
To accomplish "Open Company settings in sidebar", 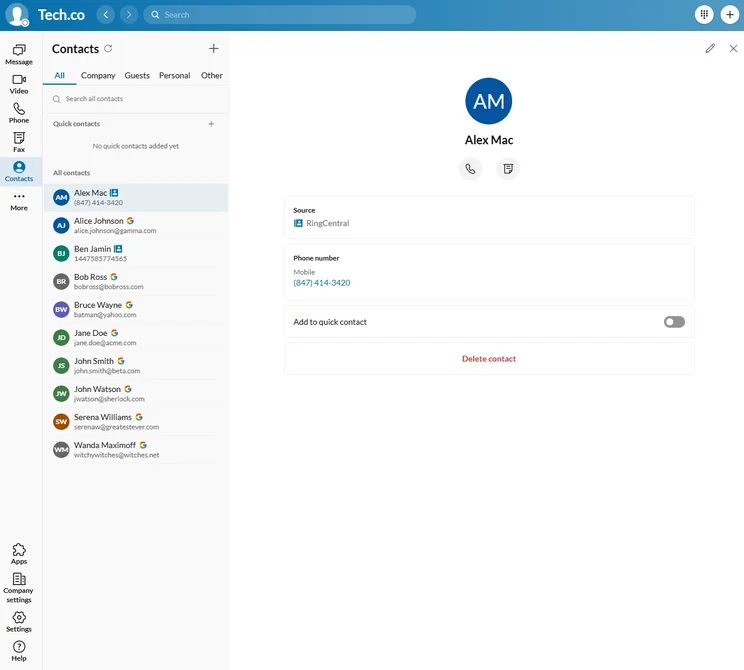I will [19, 587].
